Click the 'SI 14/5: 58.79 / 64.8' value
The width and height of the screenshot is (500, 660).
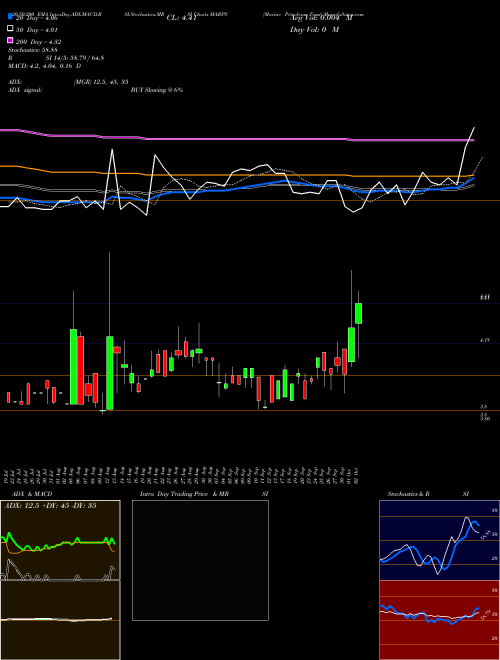(74, 58)
